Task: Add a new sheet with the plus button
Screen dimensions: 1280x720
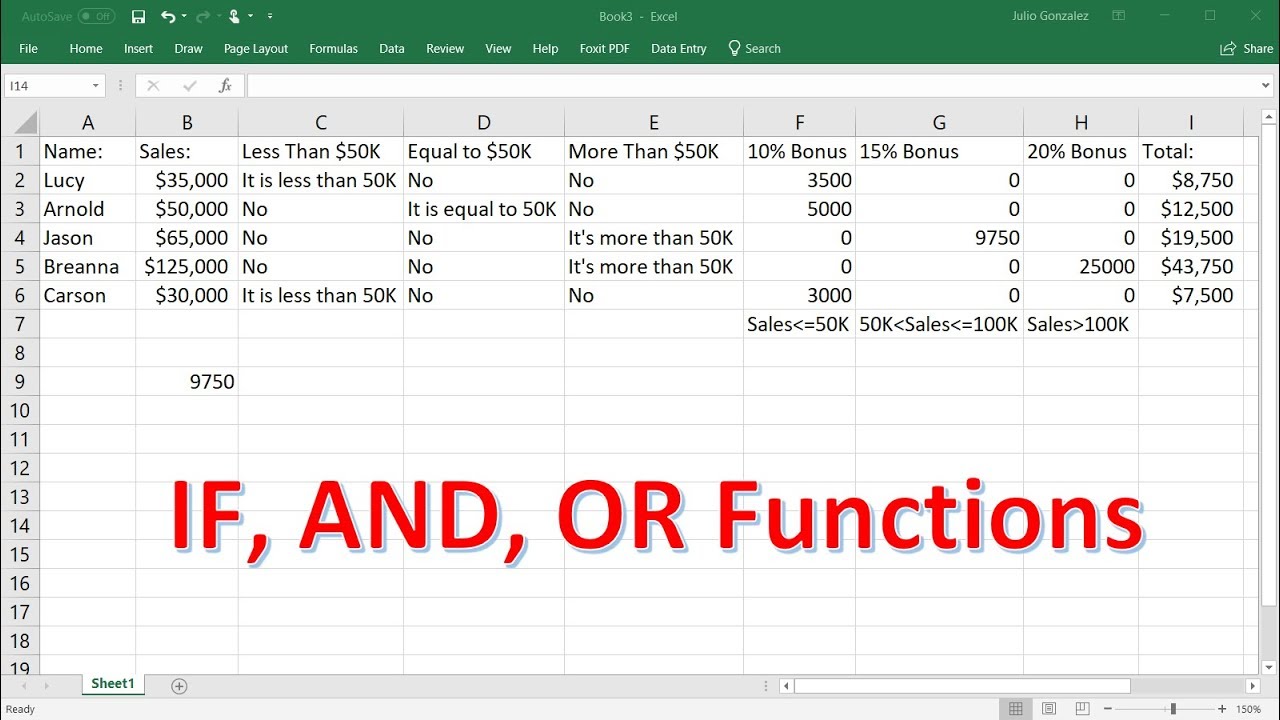Action: coord(178,685)
